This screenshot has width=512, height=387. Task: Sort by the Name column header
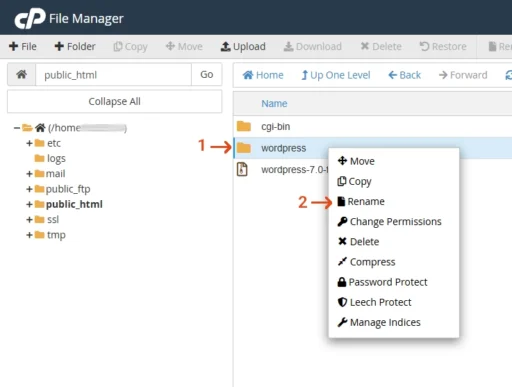click(274, 104)
